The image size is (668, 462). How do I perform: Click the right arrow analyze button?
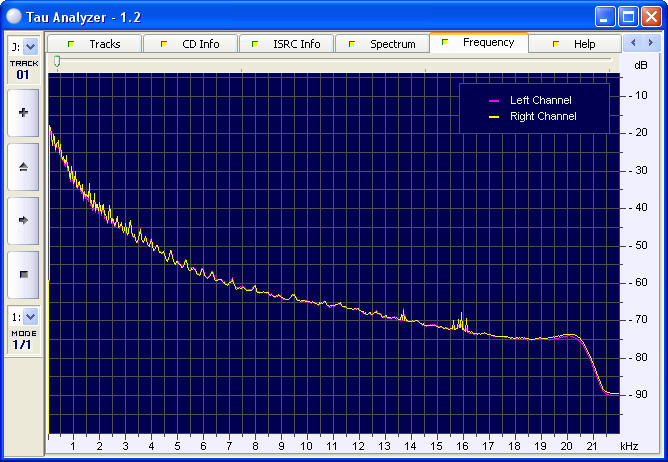pyautogui.click(x=23, y=220)
